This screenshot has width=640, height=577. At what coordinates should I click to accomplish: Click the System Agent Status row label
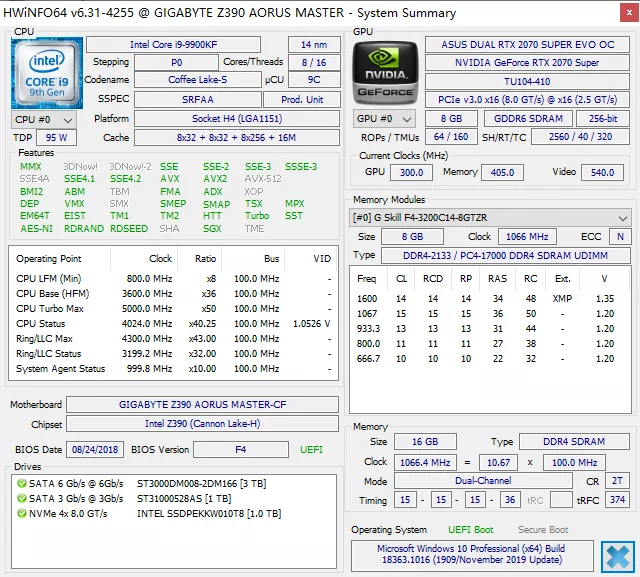pos(60,369)
